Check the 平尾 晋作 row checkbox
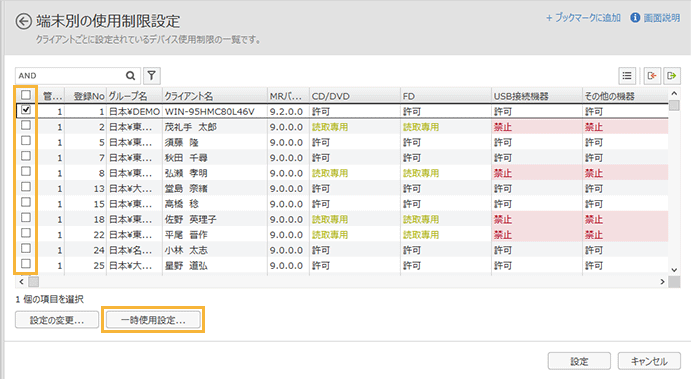Image resolution: width=691 pixels, height=379 pixels. pos(26,233)
